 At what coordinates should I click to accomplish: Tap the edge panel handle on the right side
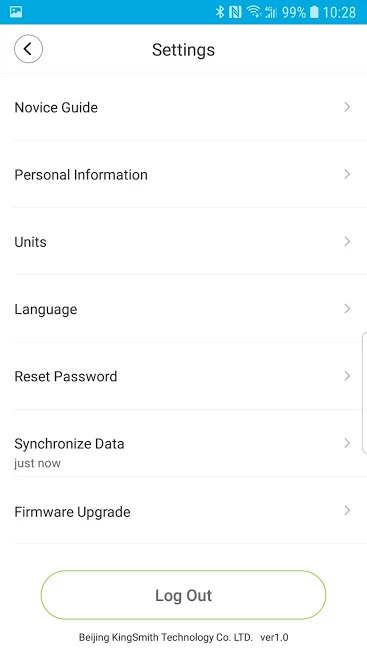(365, 392)
